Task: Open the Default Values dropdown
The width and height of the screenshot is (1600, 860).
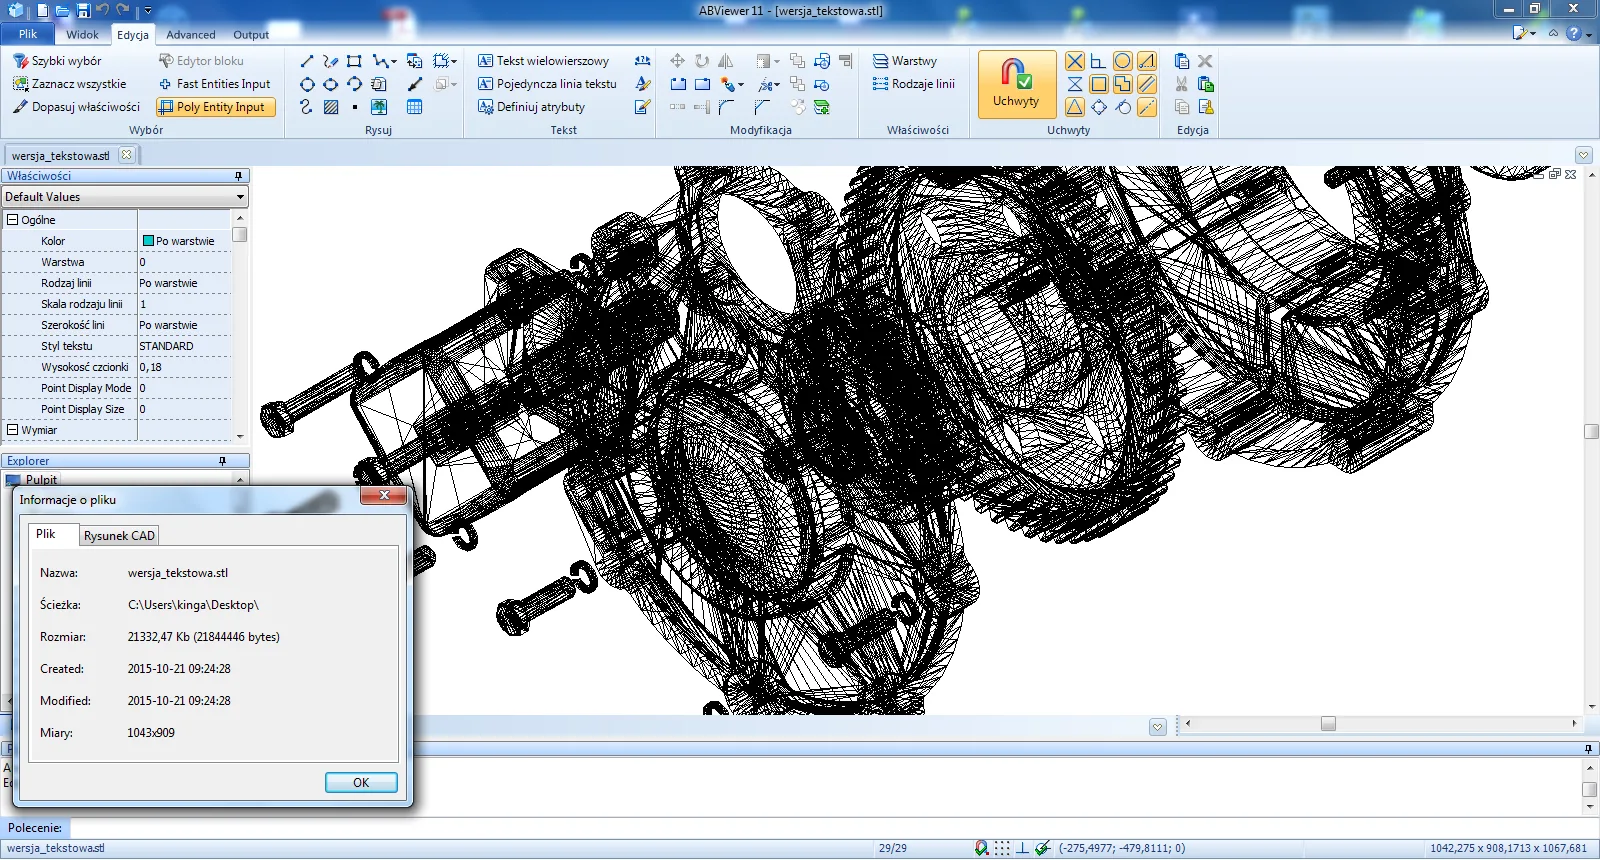Action: tap(240, 197)
